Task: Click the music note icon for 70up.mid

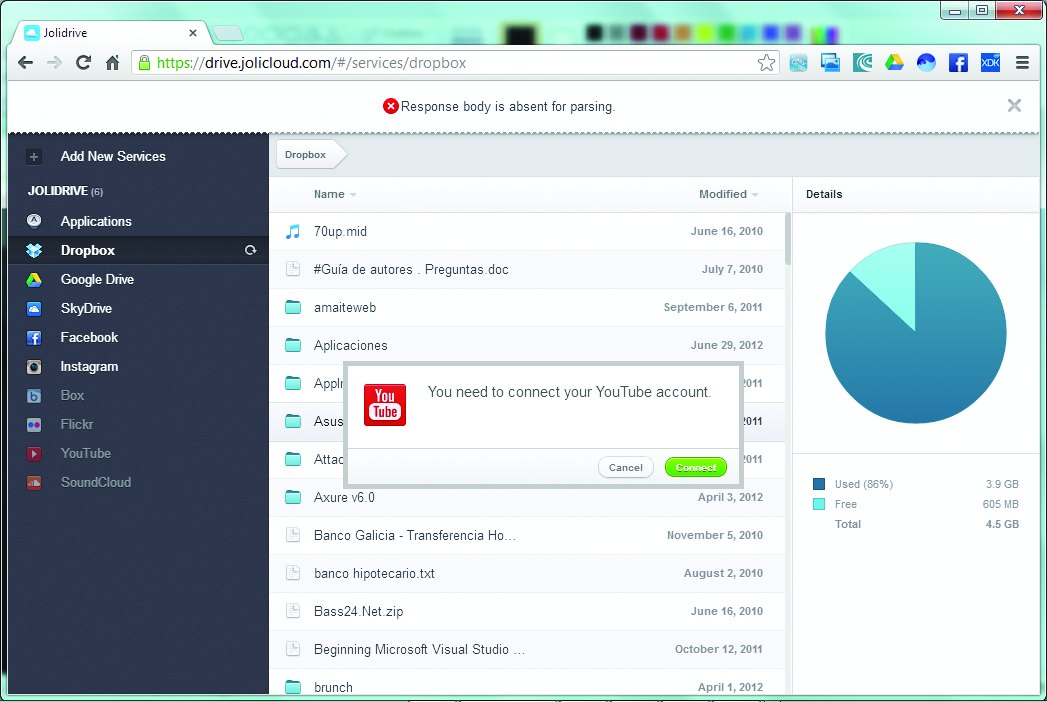Action: pyautogui.click(x=292, y=232)
